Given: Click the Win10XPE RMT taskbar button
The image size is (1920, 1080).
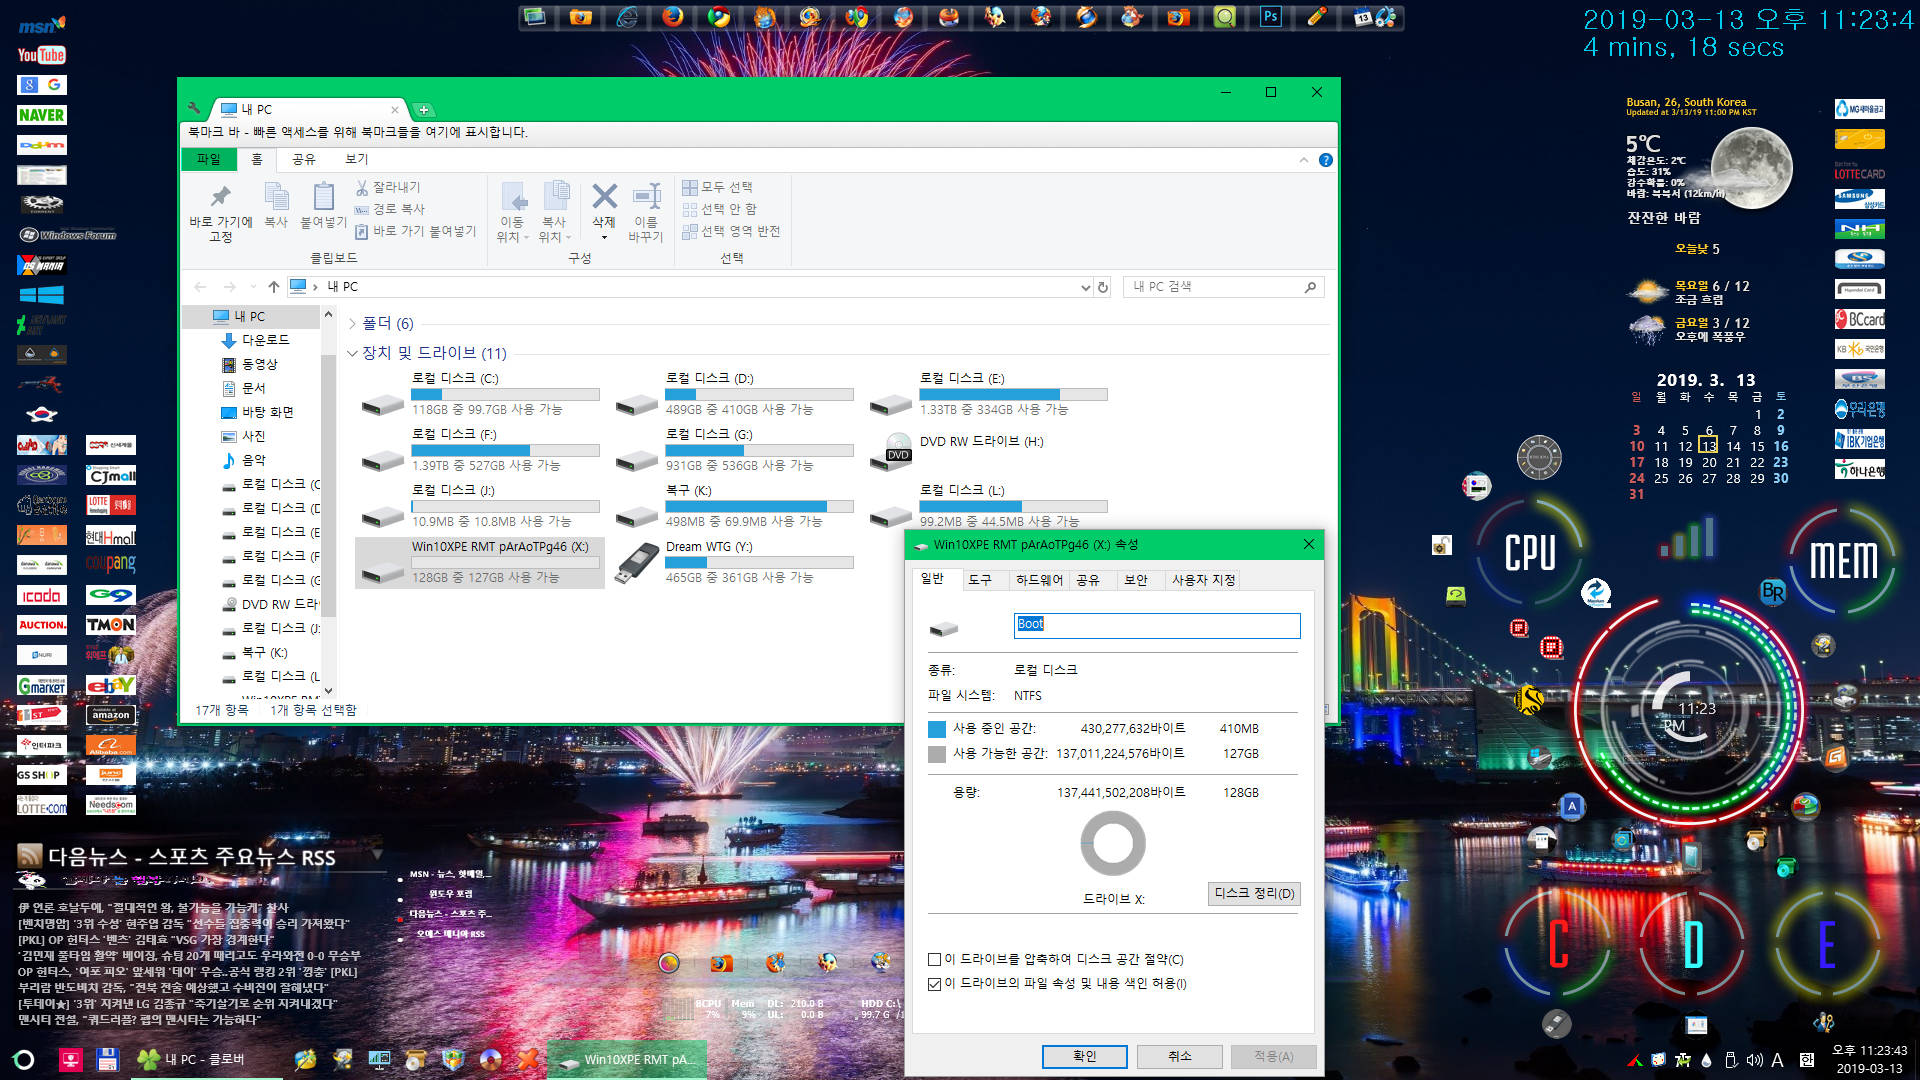Looking at the screenshot, I should [627, 1059].
